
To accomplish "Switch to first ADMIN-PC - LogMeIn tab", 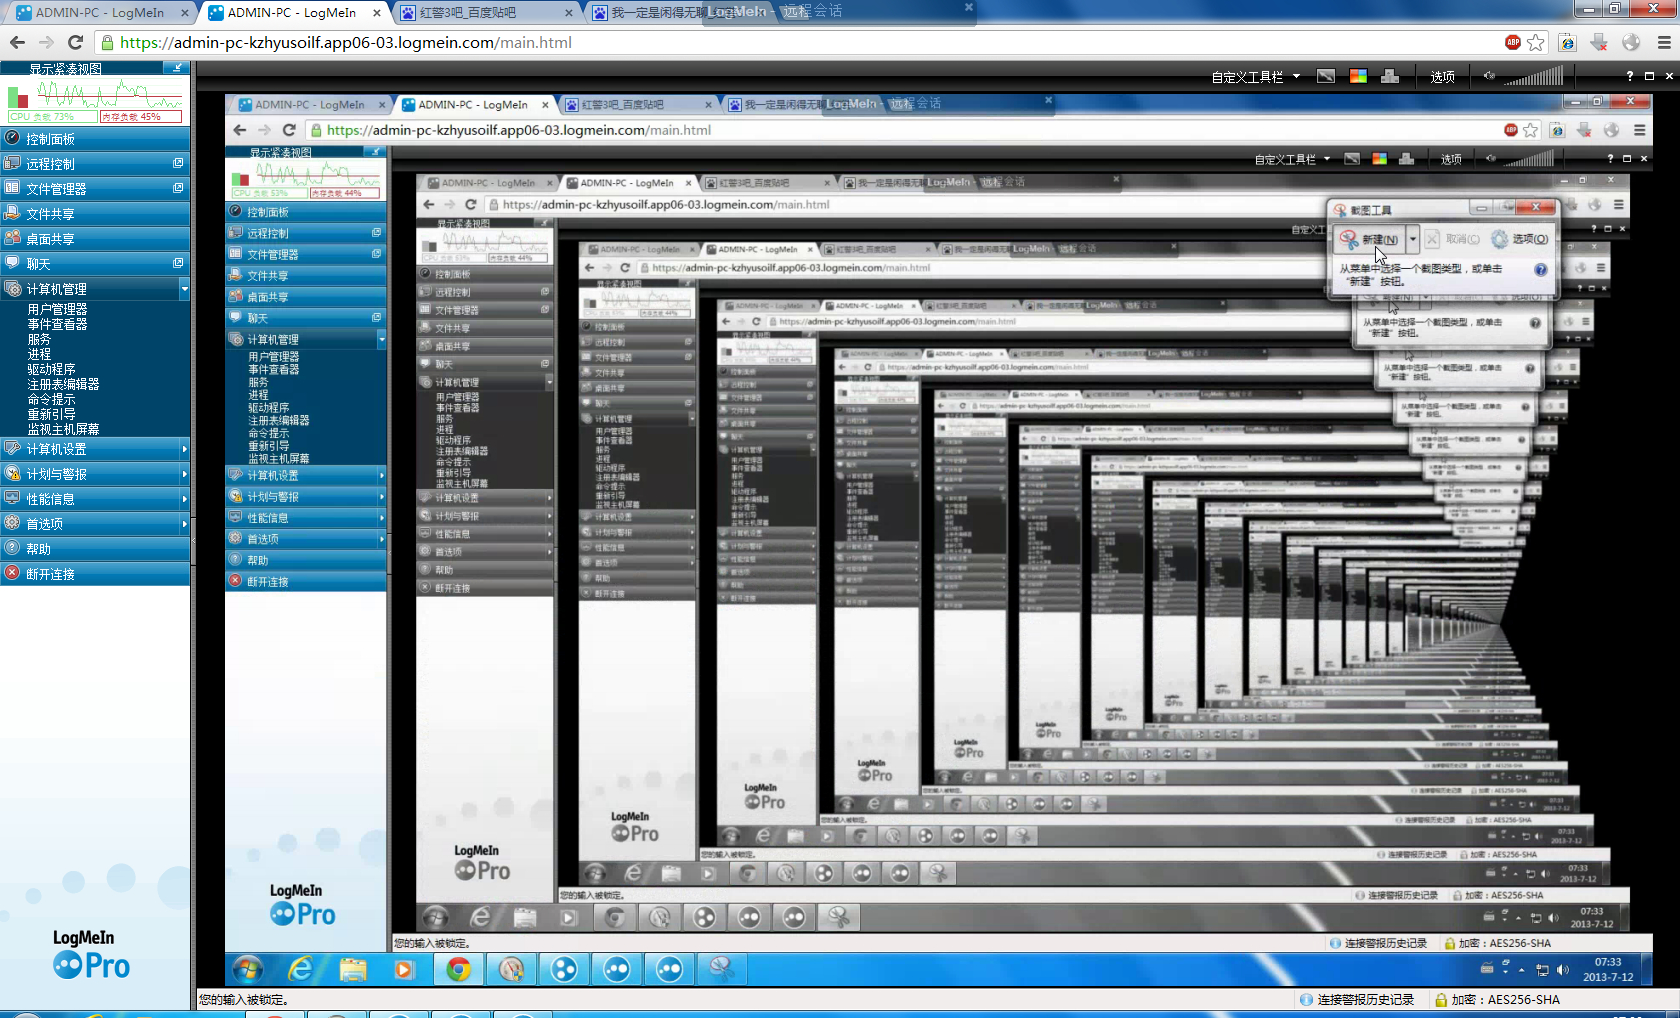I will [x=99, y=13].
